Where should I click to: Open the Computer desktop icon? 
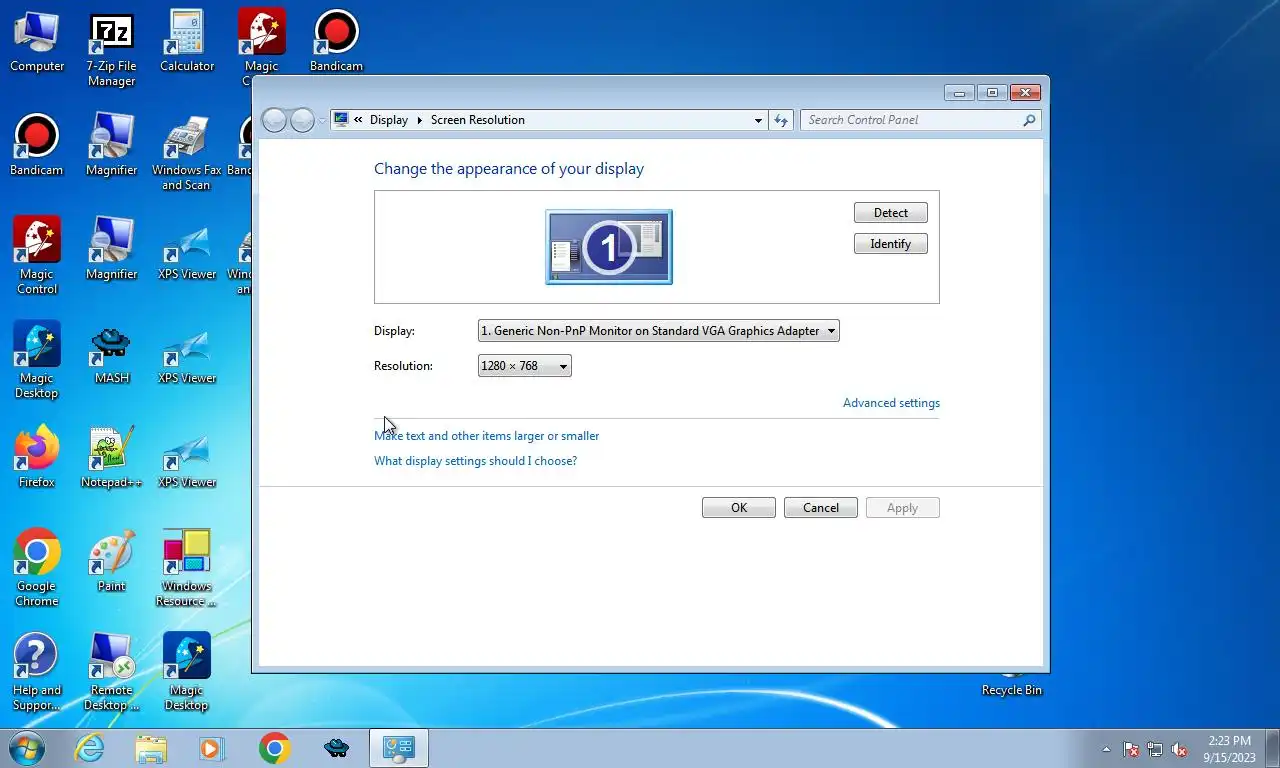point(37,42)
